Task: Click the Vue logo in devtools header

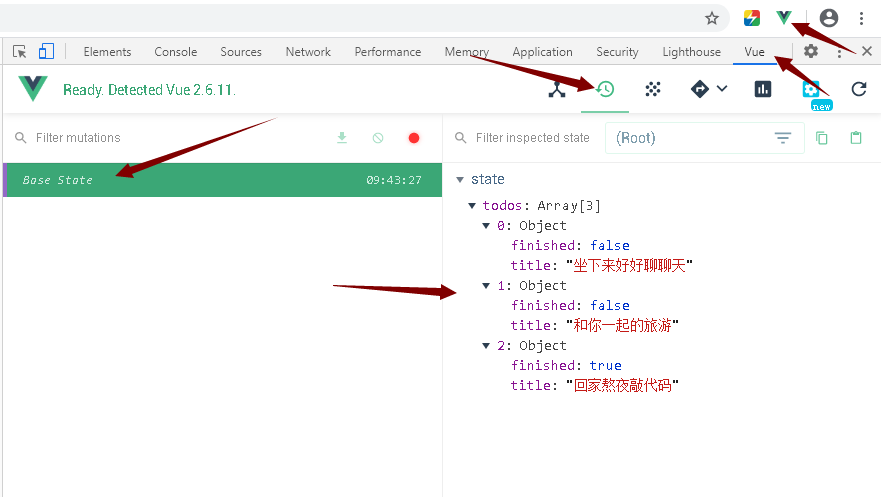Action: pos(33,88)
